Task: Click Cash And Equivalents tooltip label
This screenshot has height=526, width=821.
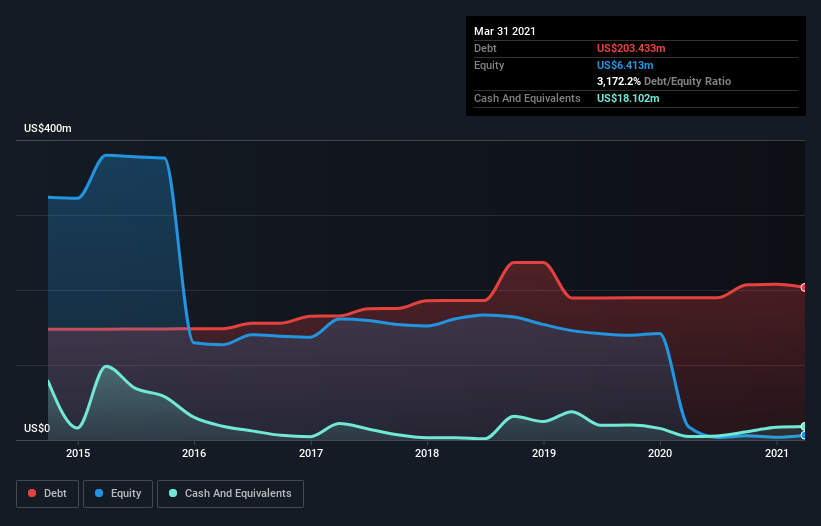Action: tap(527, 98)
